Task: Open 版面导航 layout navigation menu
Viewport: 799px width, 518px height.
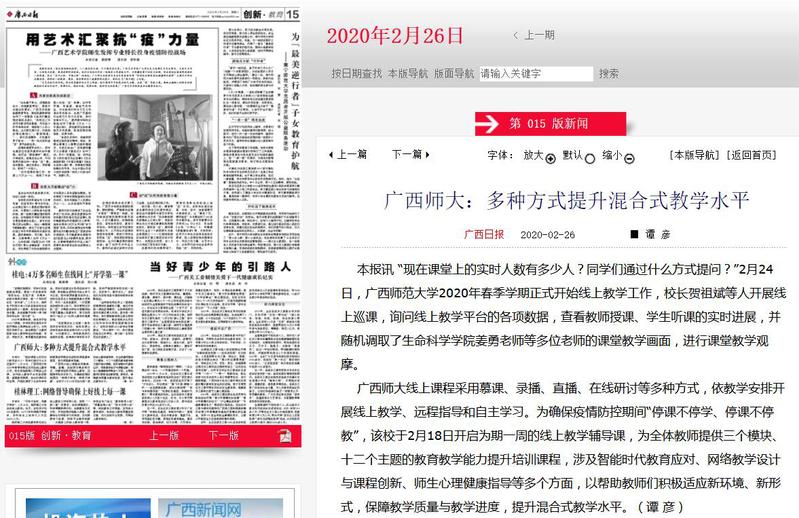Action: (x=454, y=73)
